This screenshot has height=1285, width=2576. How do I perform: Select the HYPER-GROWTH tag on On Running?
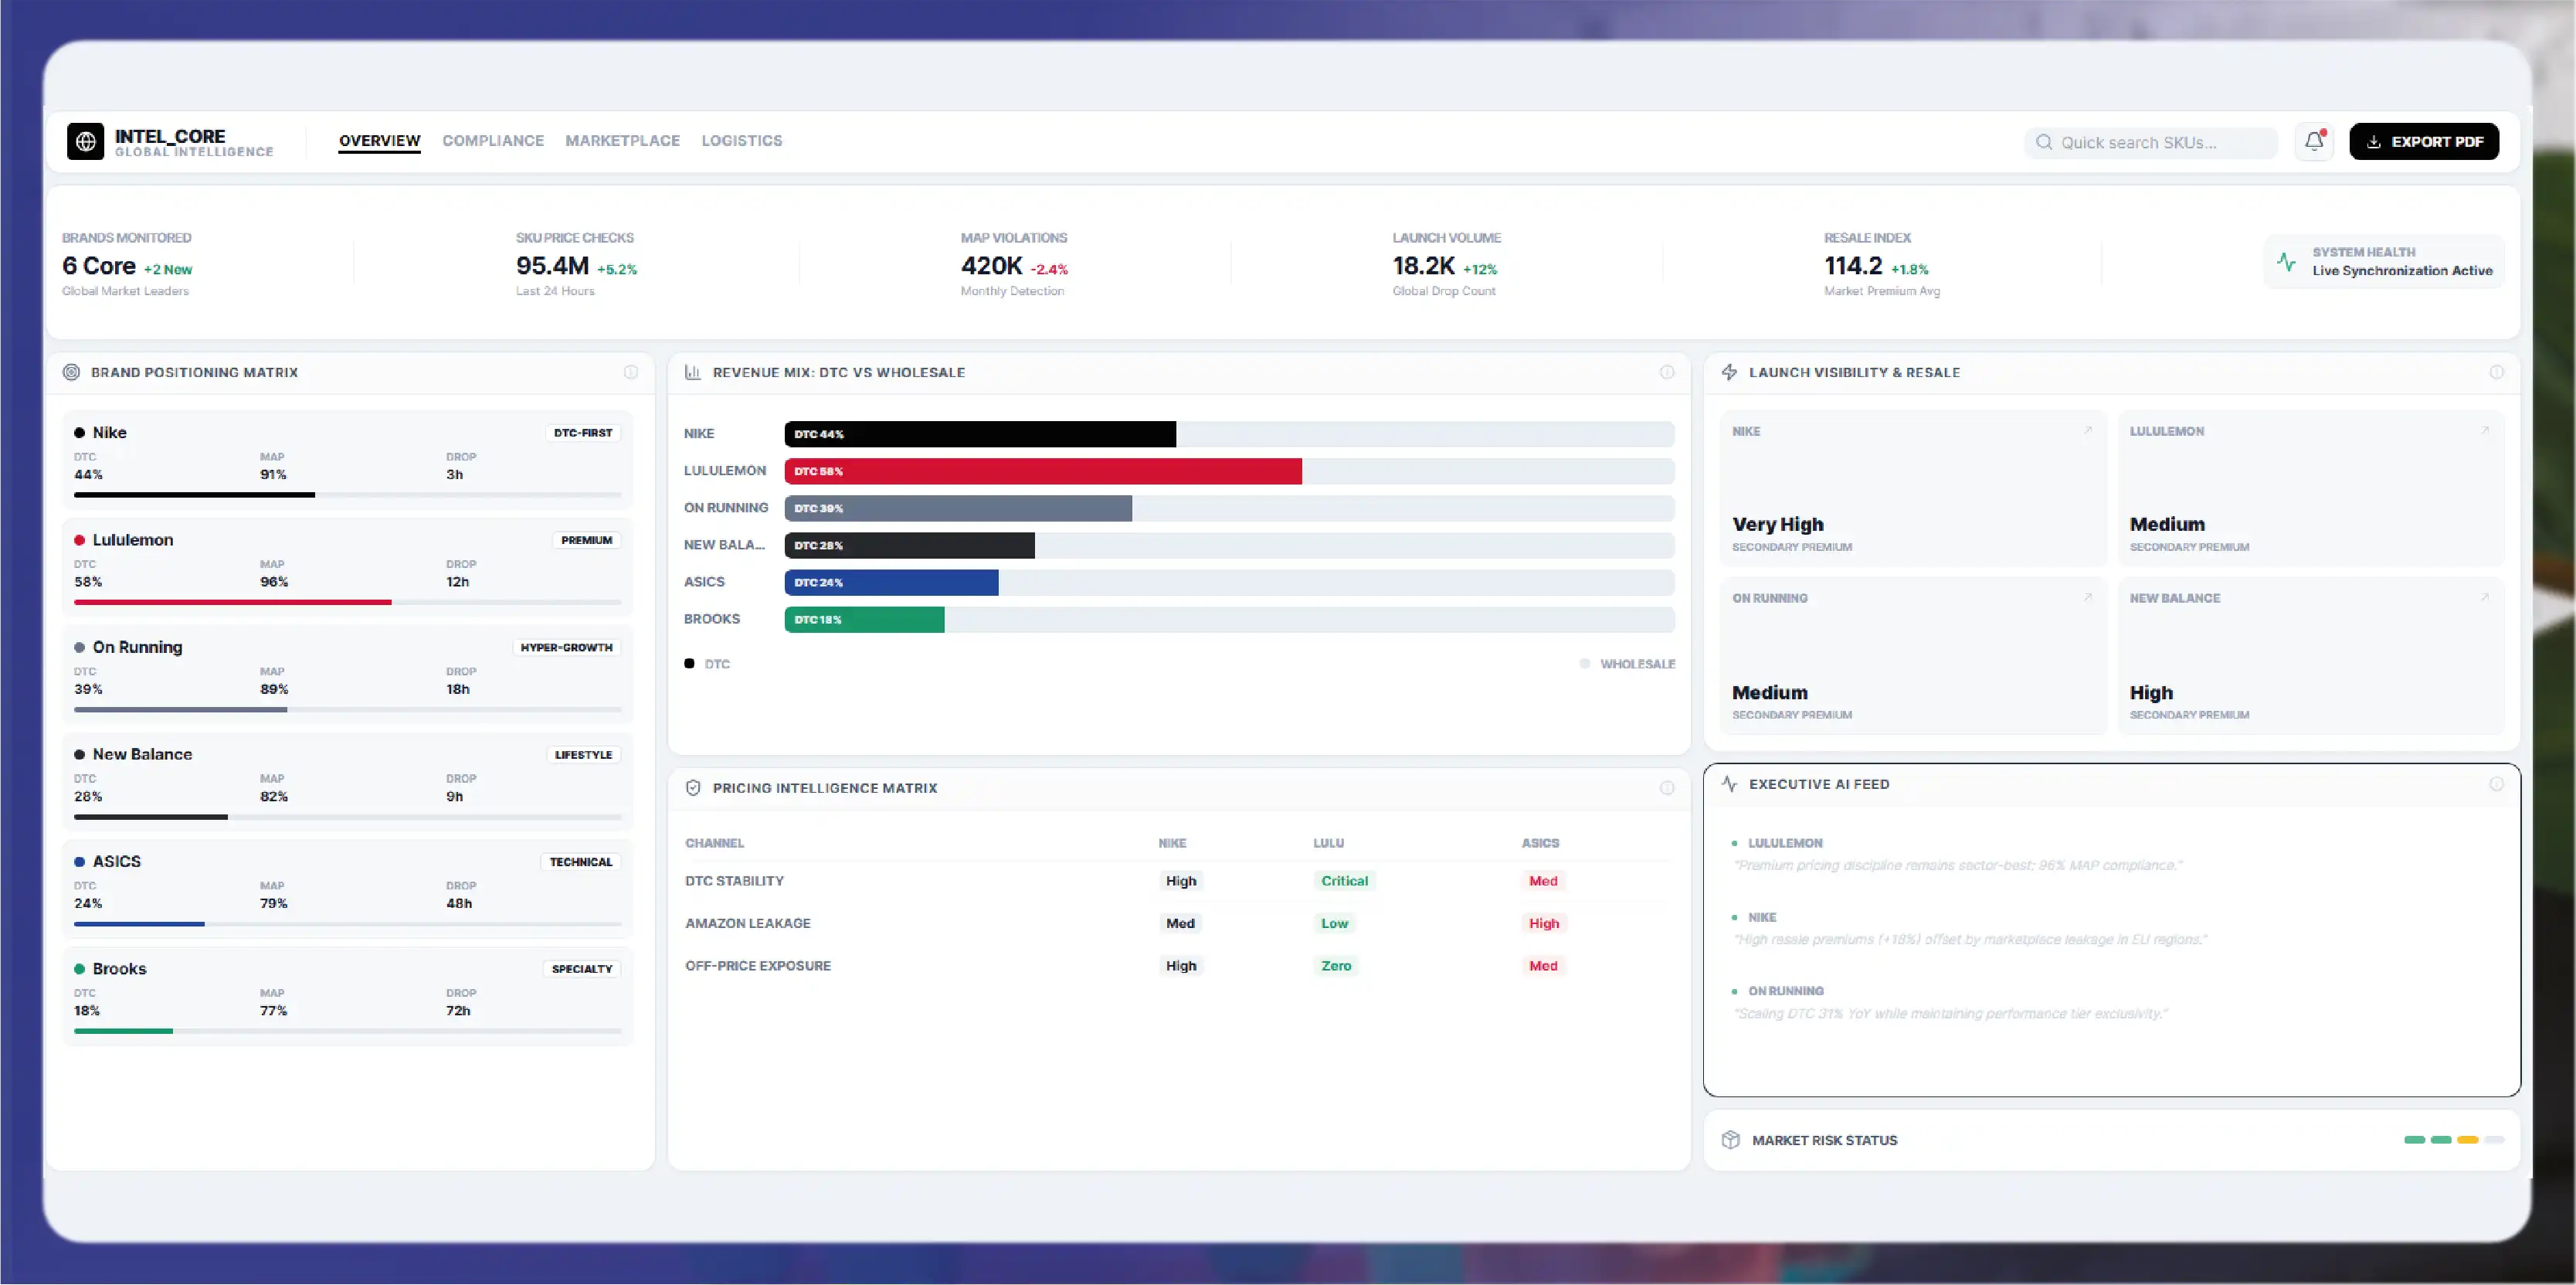566,647
